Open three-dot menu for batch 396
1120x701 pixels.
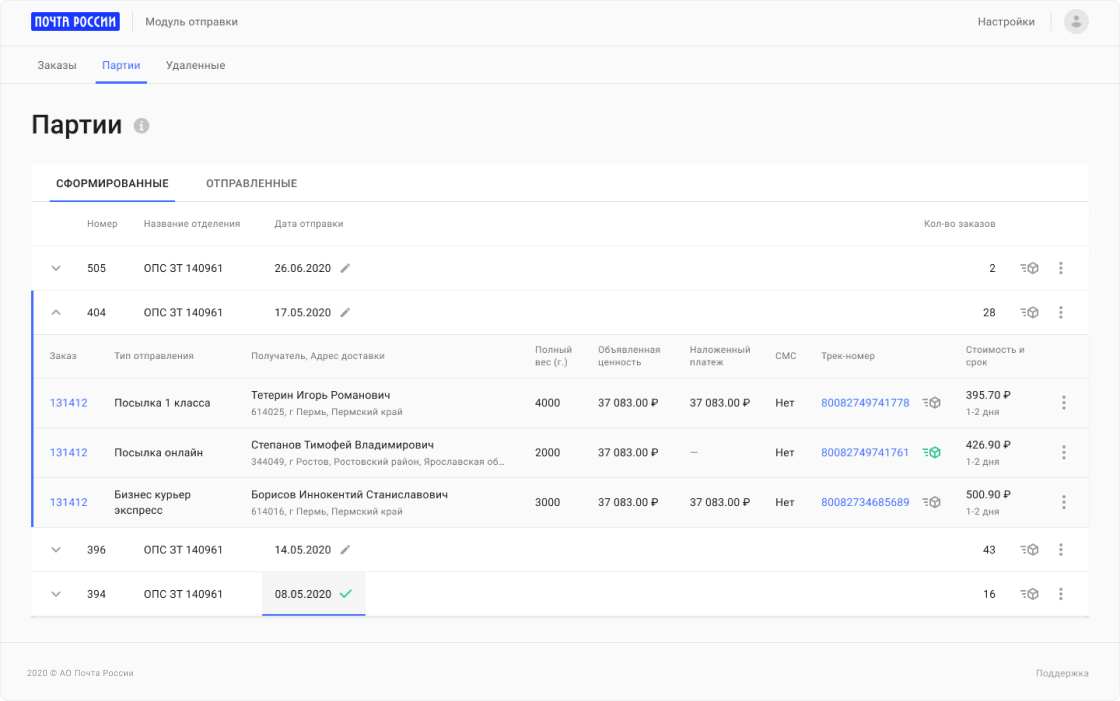coord(1061,550)
